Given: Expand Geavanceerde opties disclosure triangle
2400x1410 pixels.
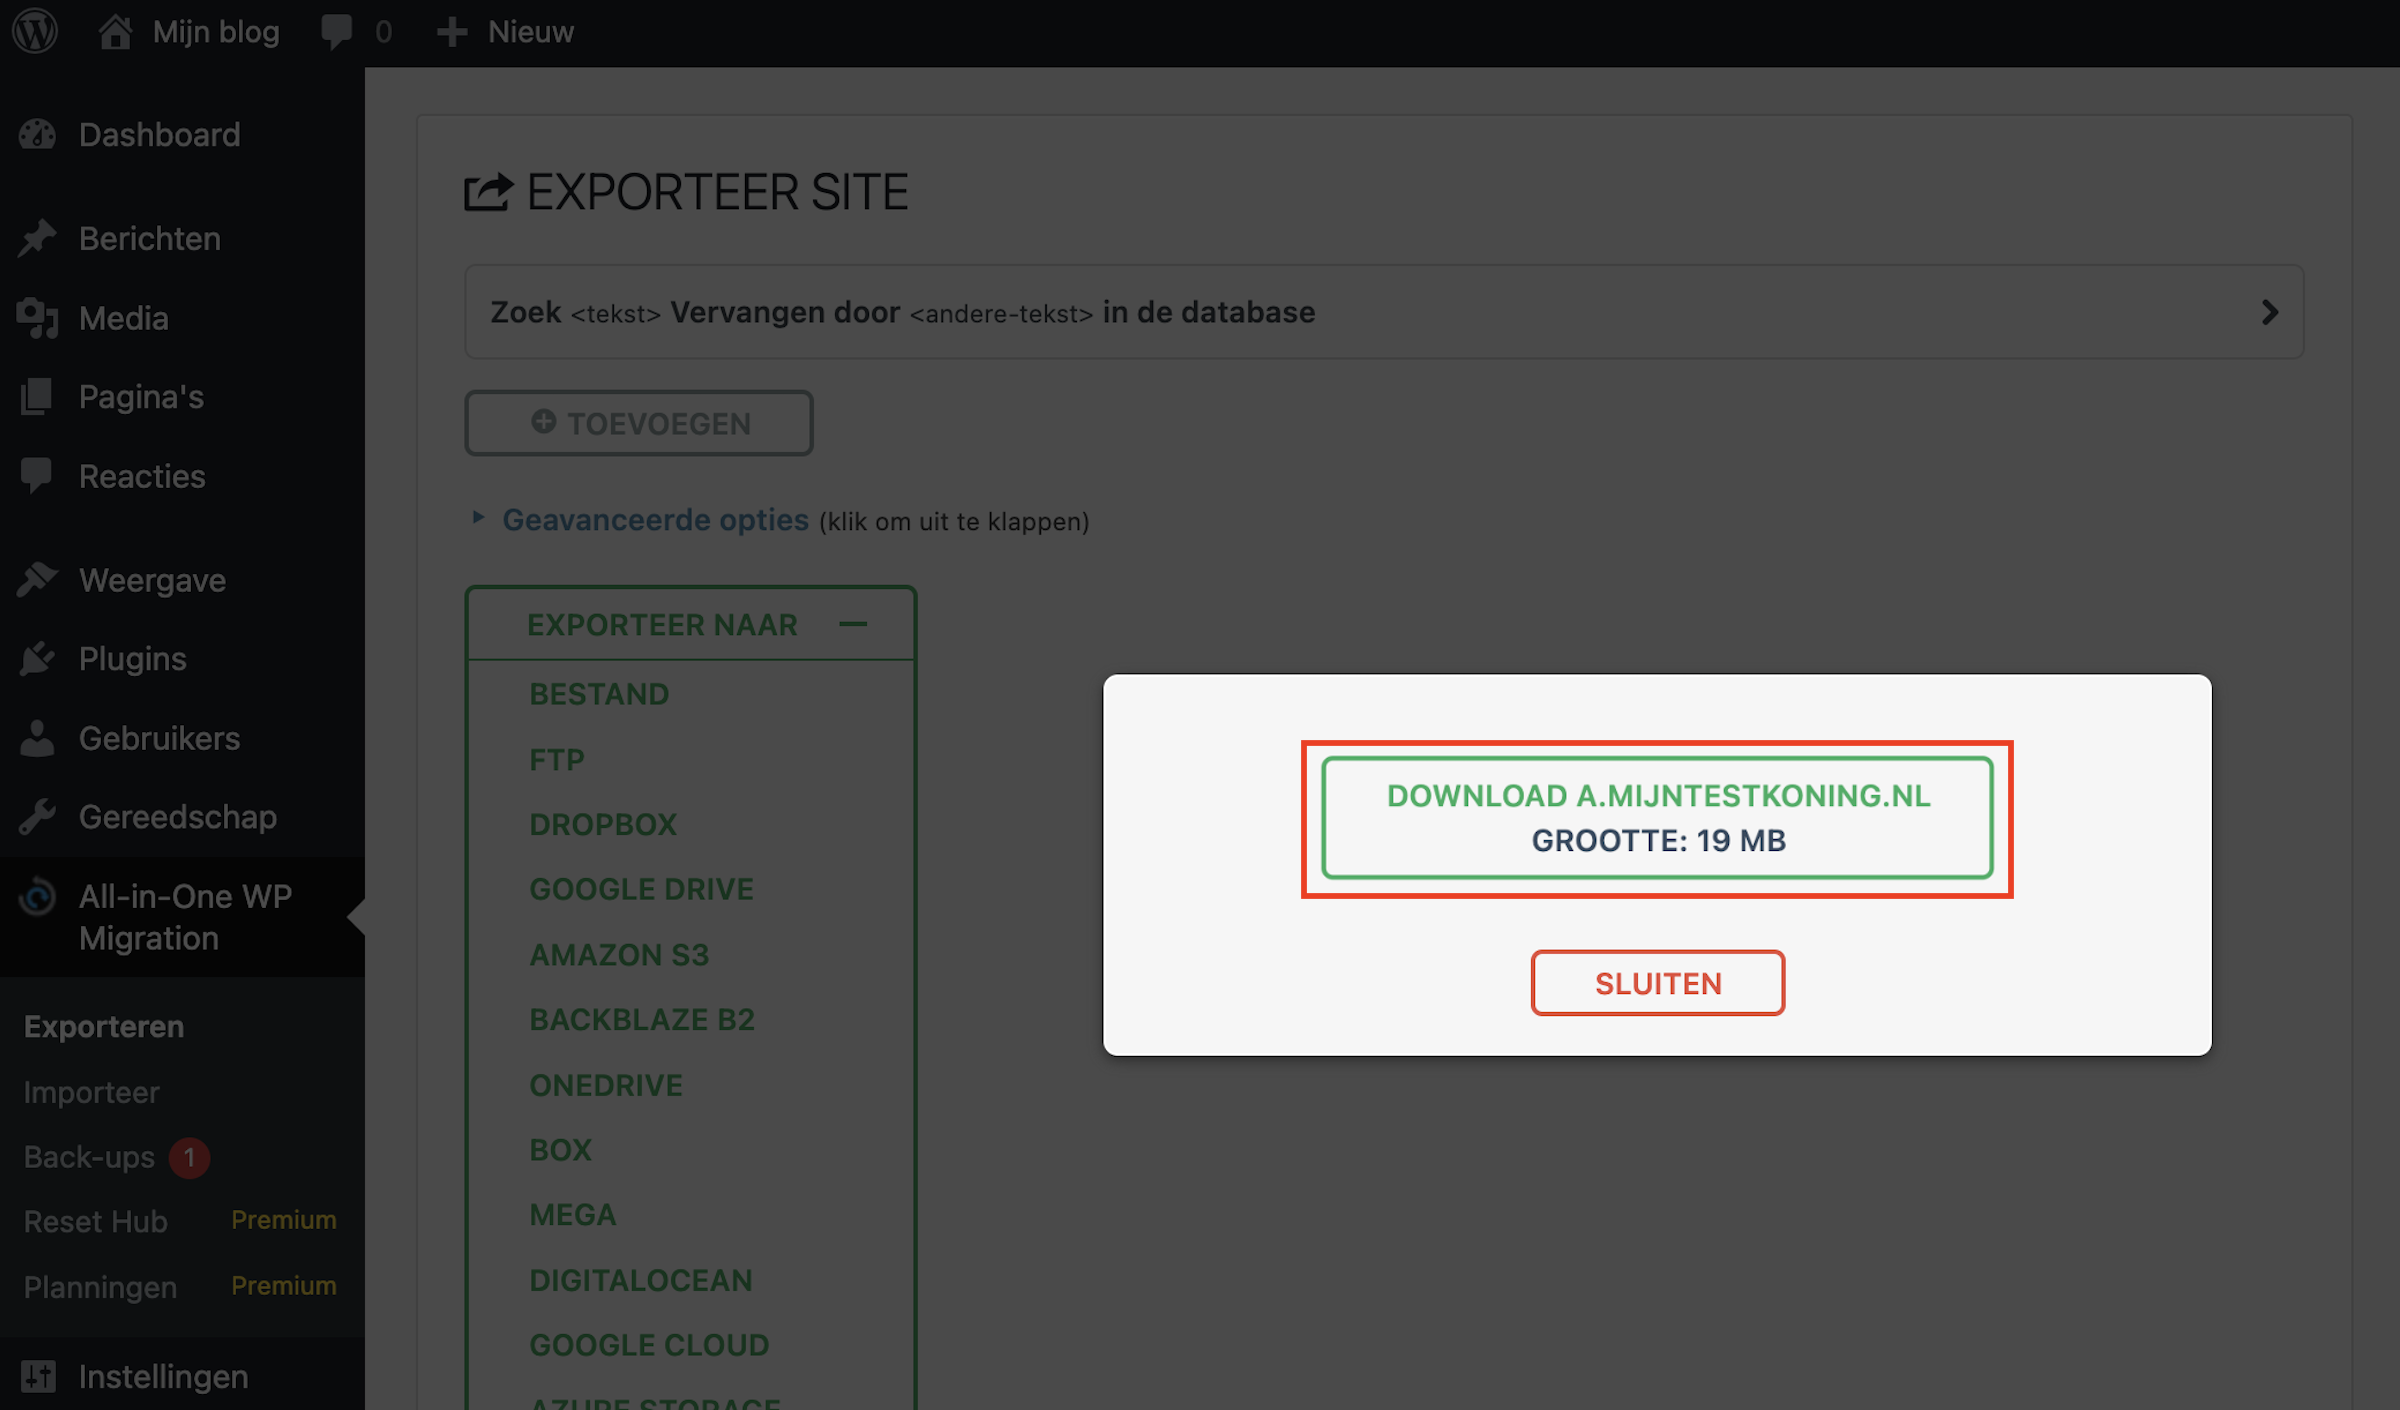Looking at the screenshot, I should click(478, 518).
